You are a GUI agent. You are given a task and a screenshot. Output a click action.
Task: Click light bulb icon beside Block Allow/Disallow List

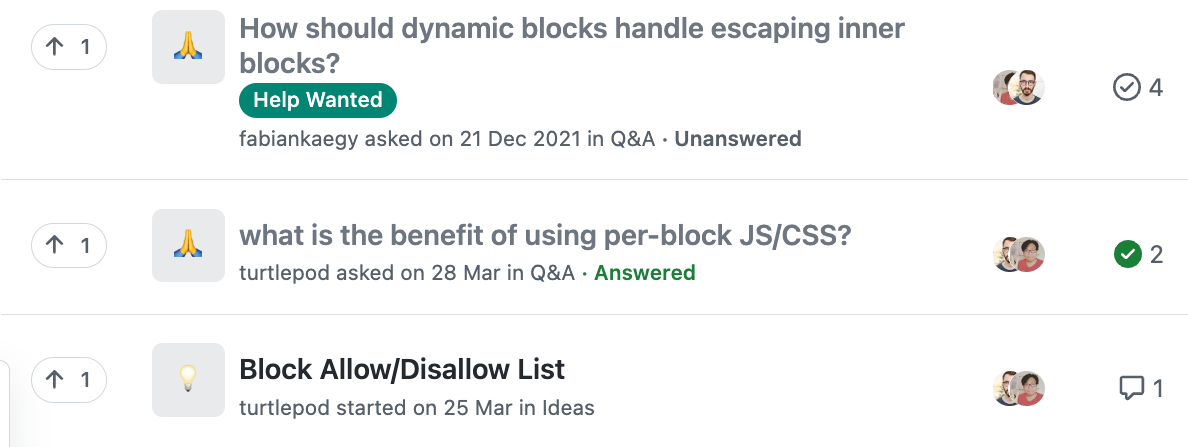(x=188, y=380)
